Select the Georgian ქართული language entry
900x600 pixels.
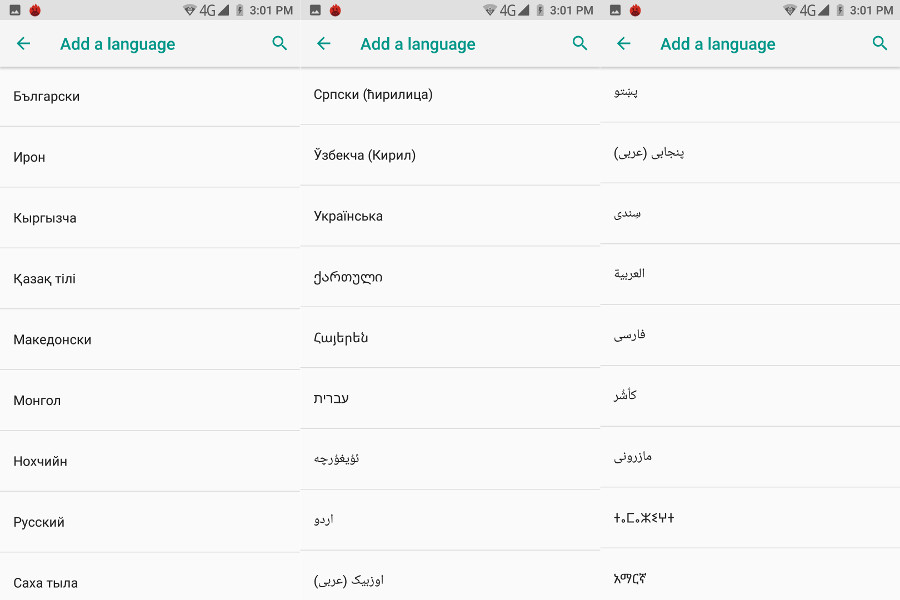(450, 277)
